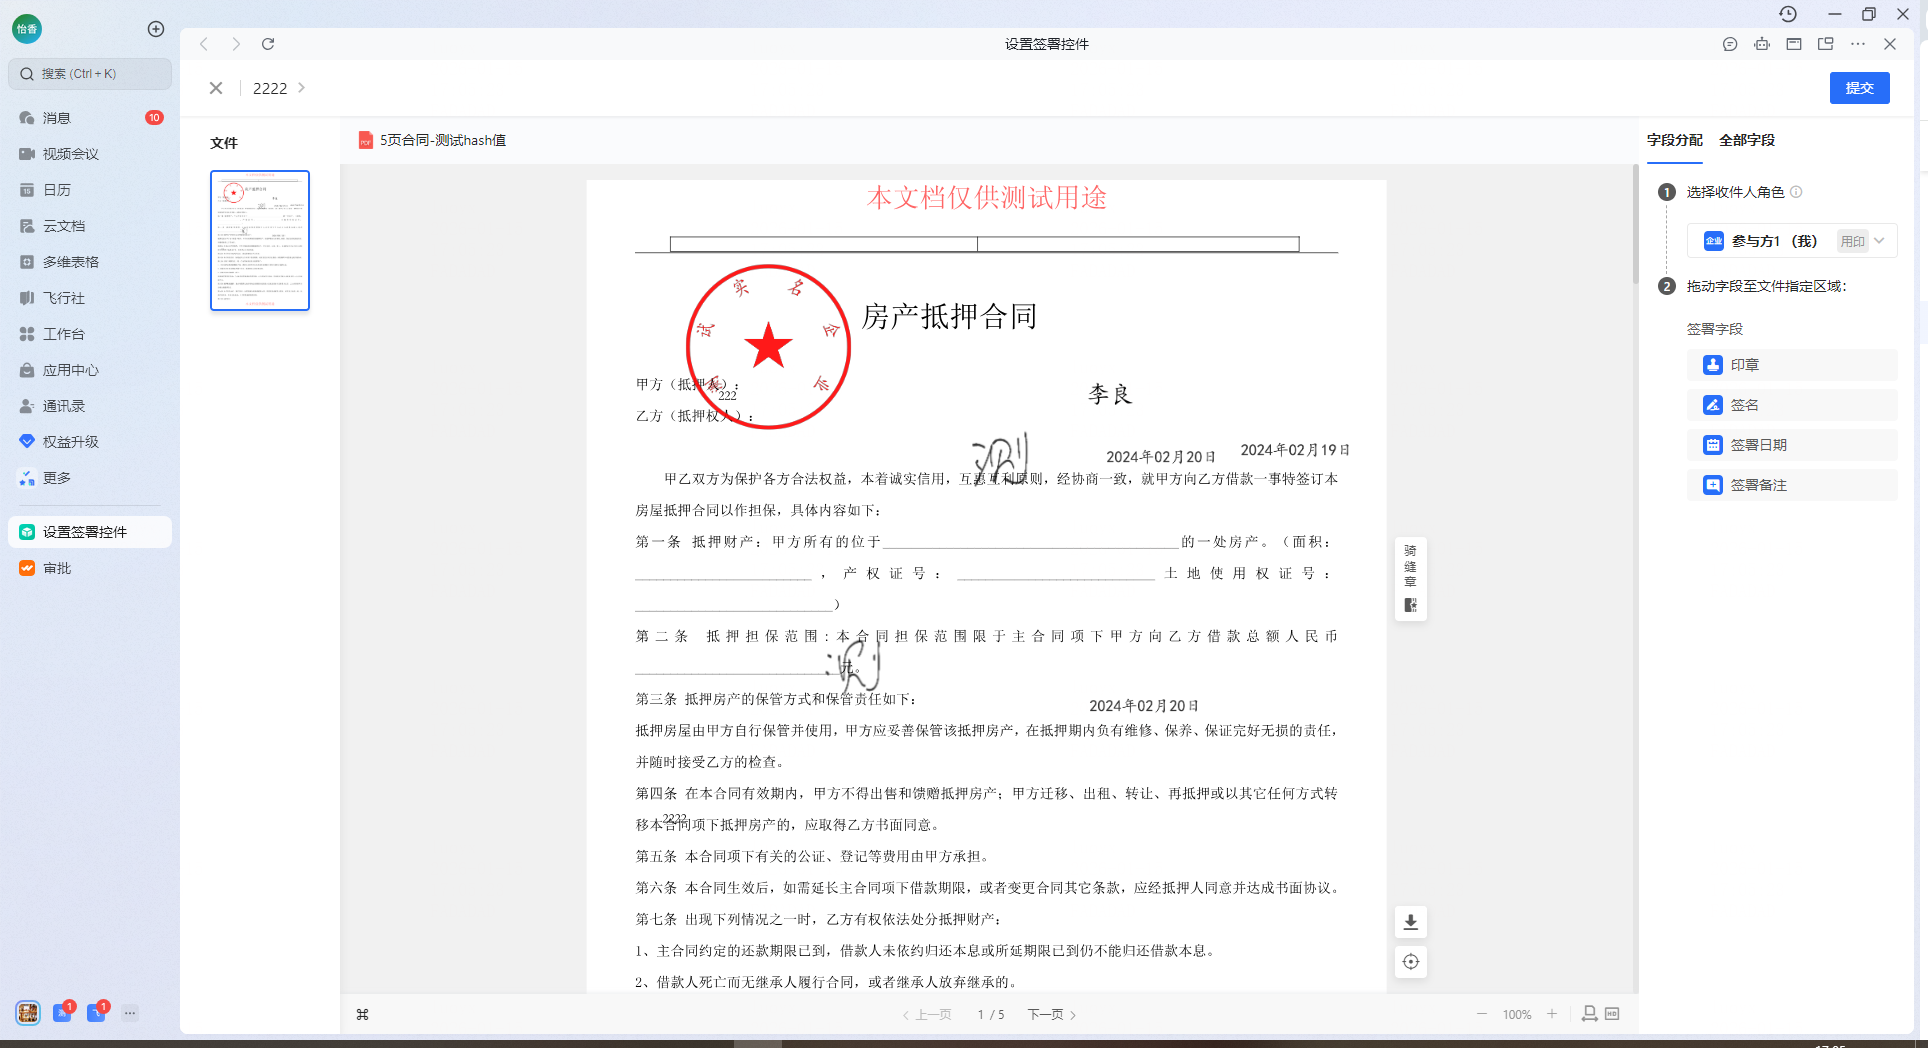Go to next page with 下一页
Screen dimensions: 1928x1048
(1051, 1014)
